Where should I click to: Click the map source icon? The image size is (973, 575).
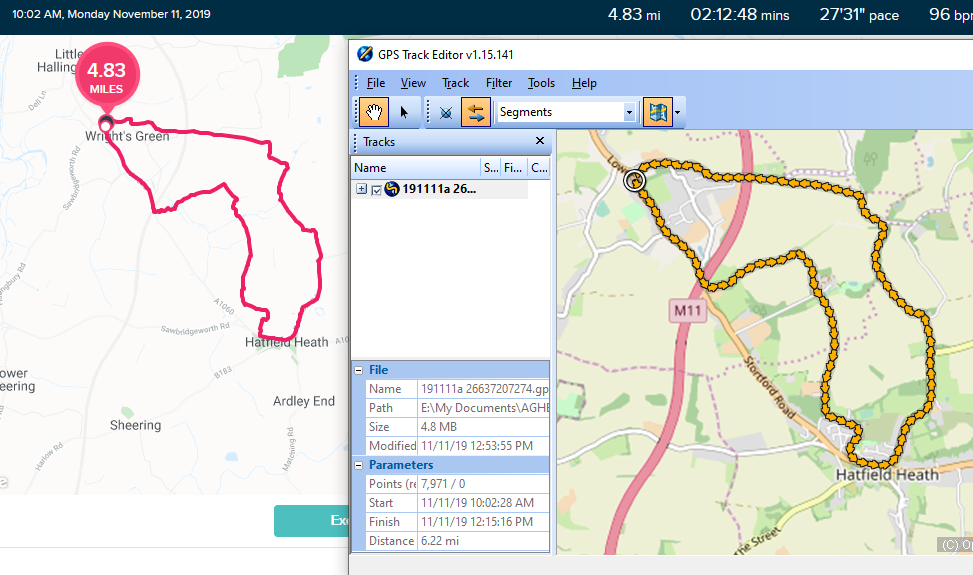(x=658, y=112)
